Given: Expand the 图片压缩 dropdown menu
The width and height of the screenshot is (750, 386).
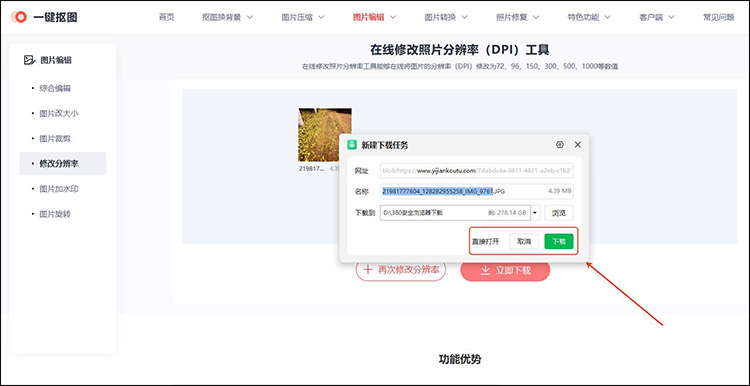Looking at the screenshot, I should (x=303, y=17).
